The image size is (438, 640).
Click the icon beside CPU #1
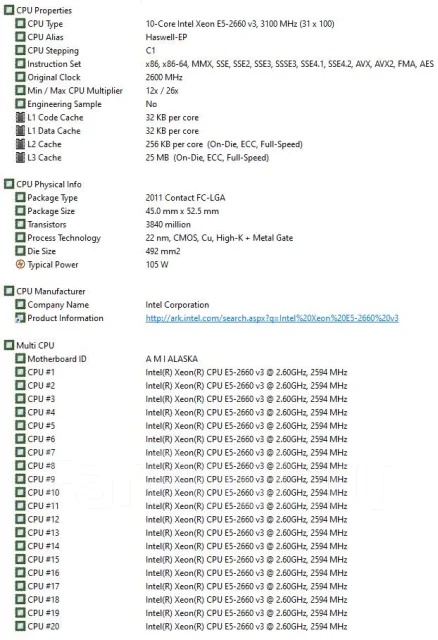click(x=20, y=372)
